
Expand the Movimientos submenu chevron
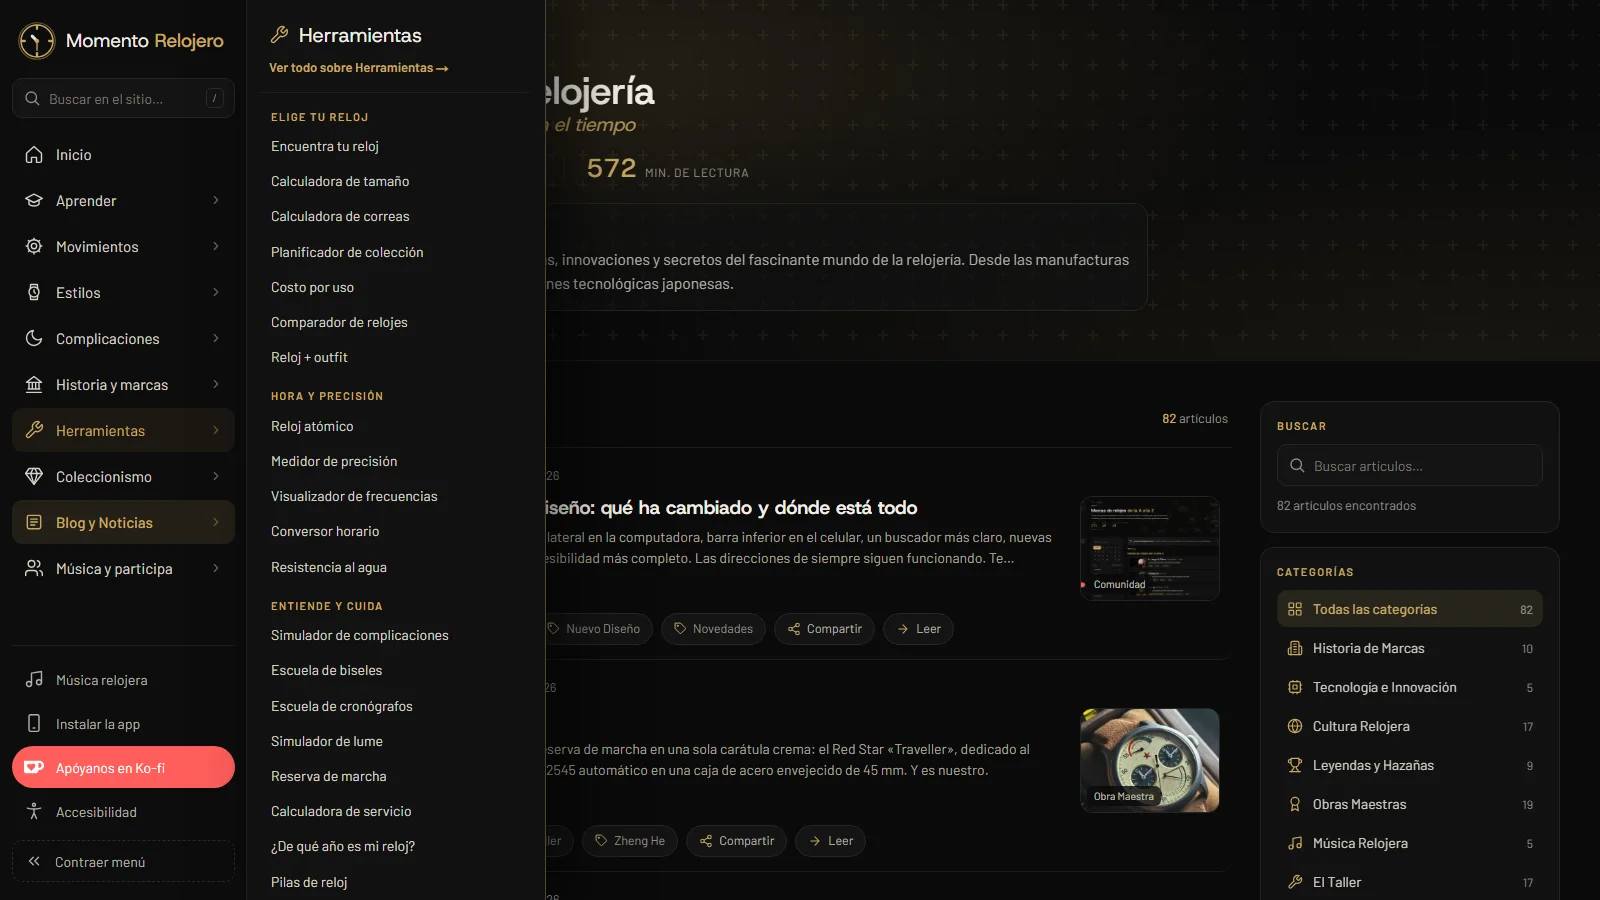coord(216,247)
